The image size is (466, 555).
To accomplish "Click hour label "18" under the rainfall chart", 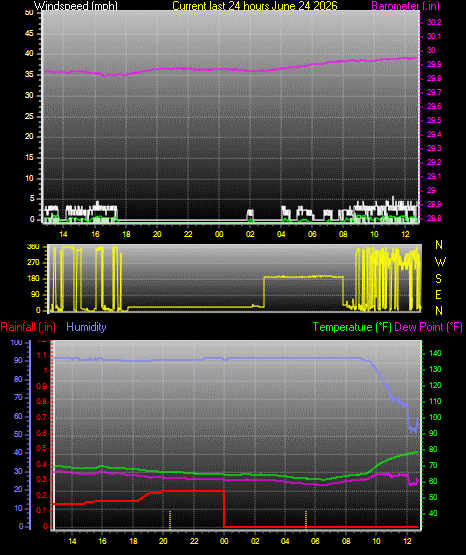I will coord(133,541).
